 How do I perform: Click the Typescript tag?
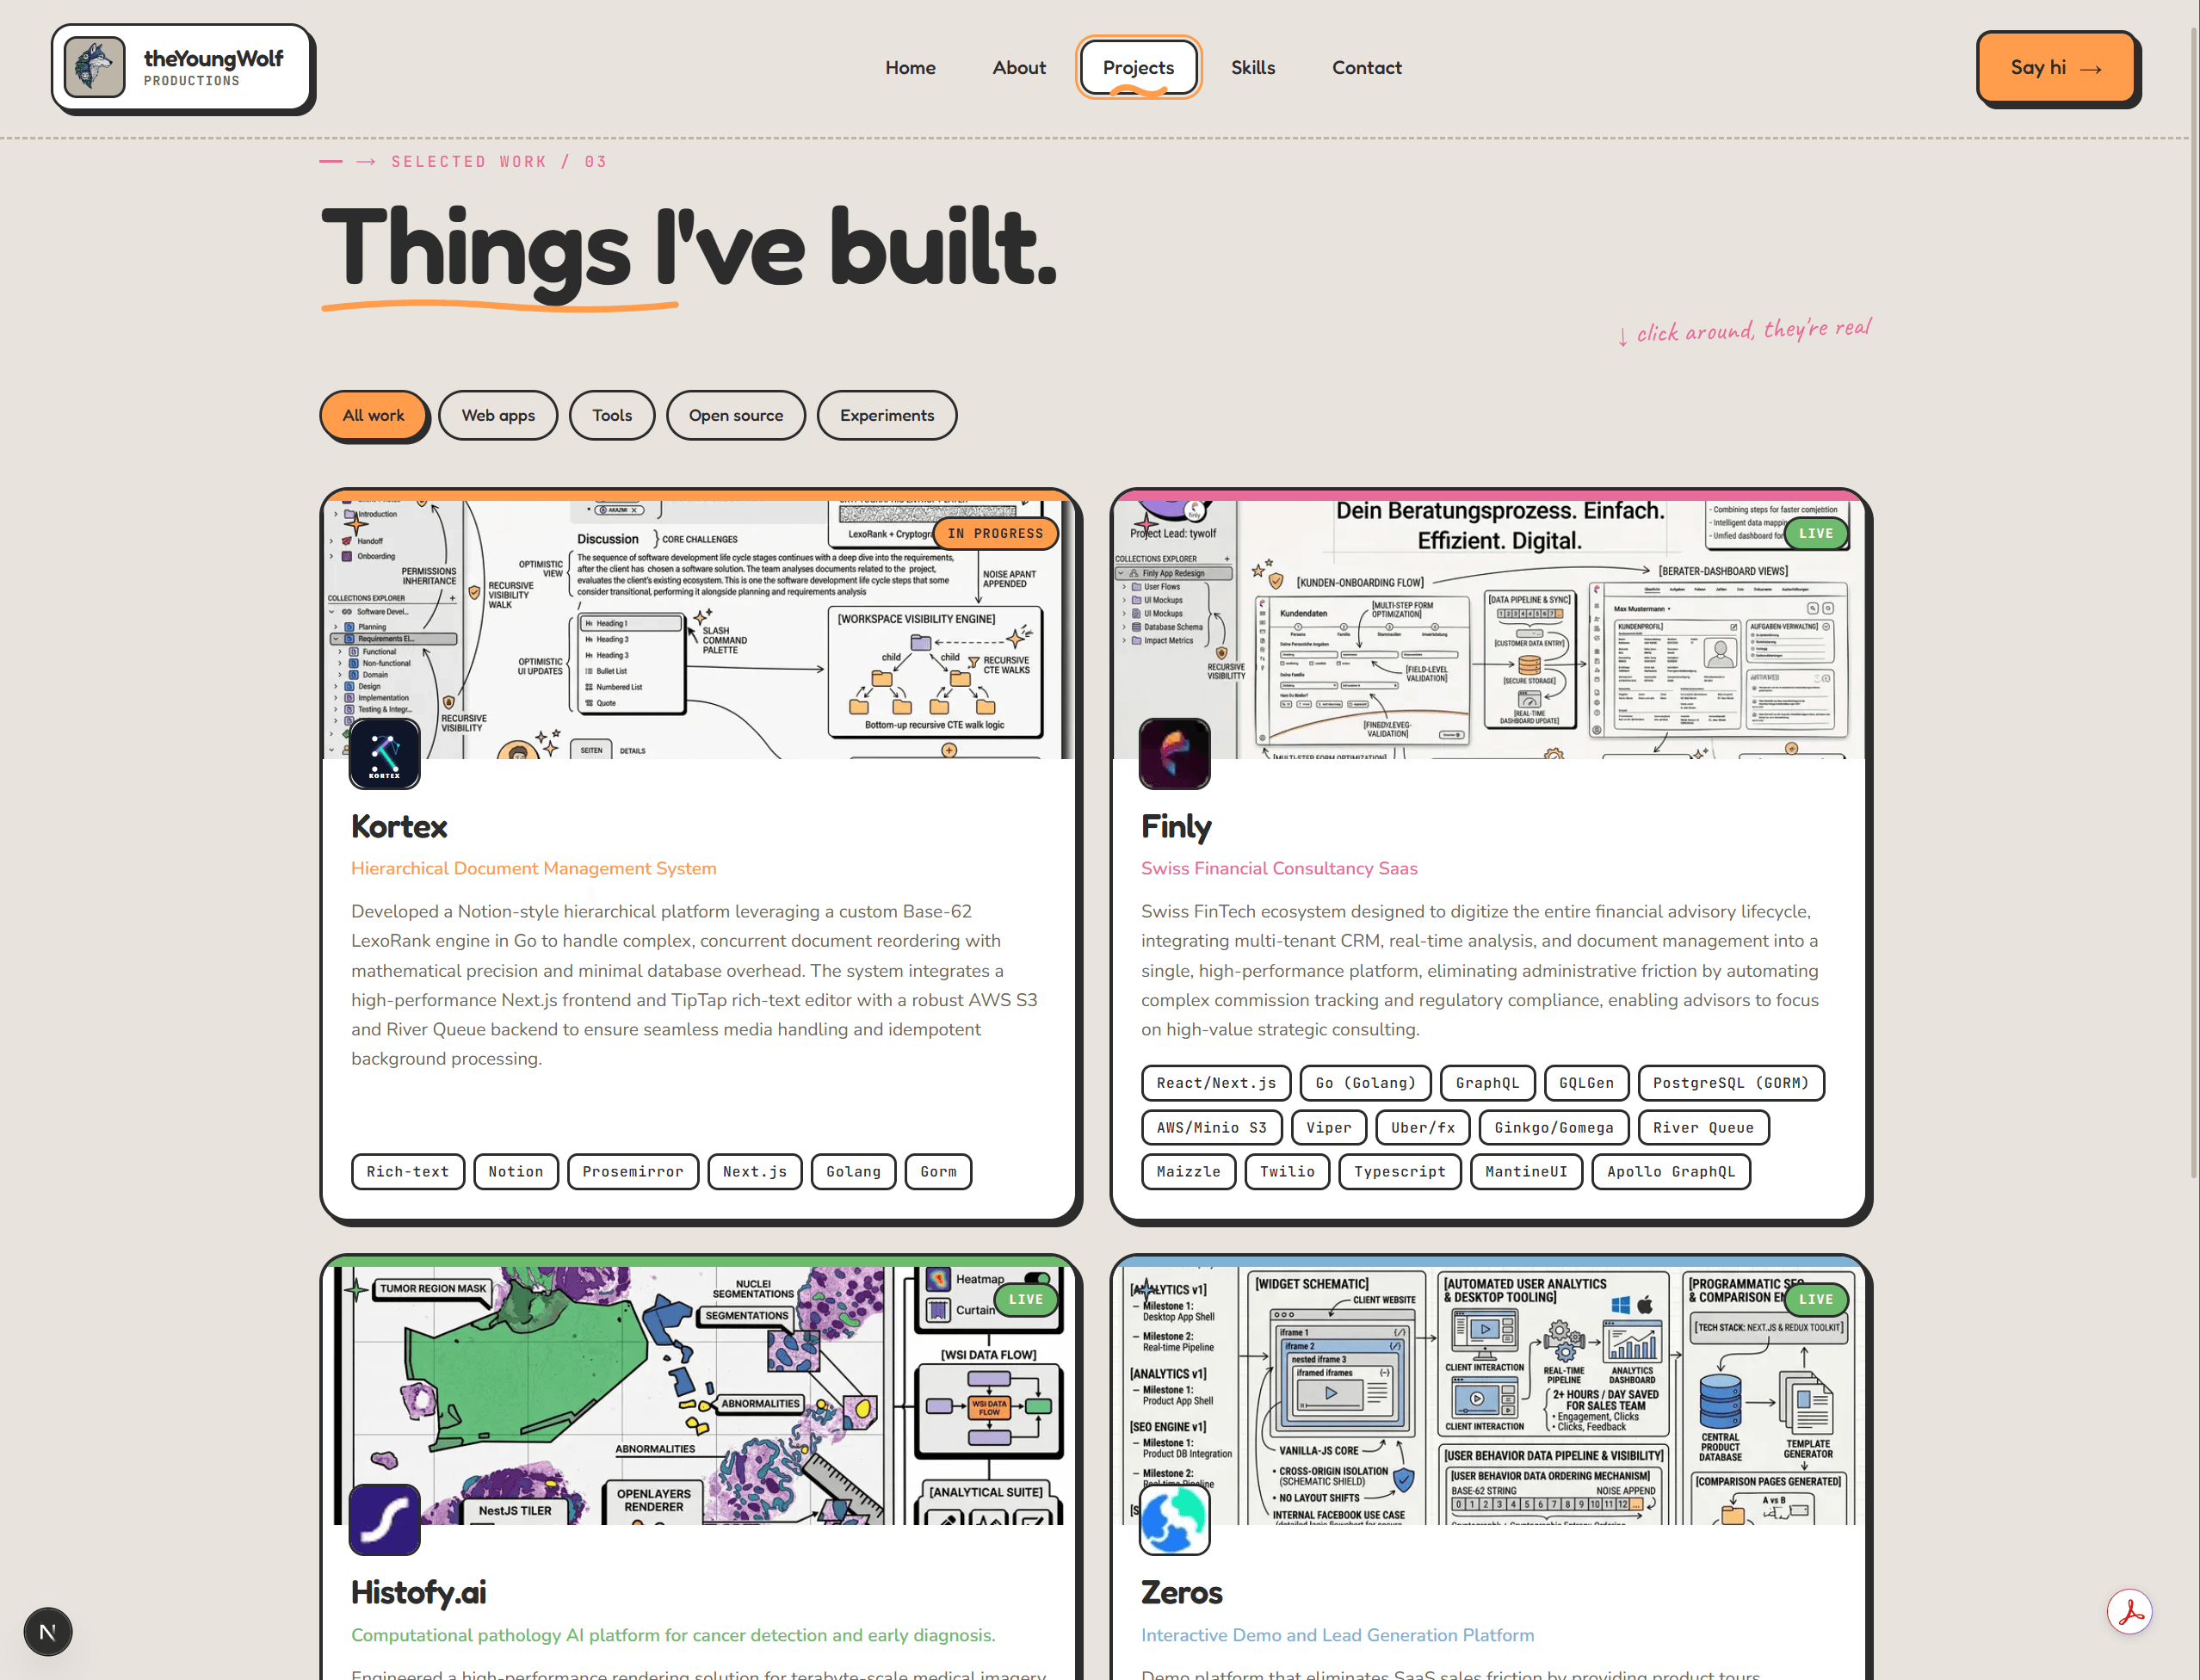click(x=1400, y=1171)
